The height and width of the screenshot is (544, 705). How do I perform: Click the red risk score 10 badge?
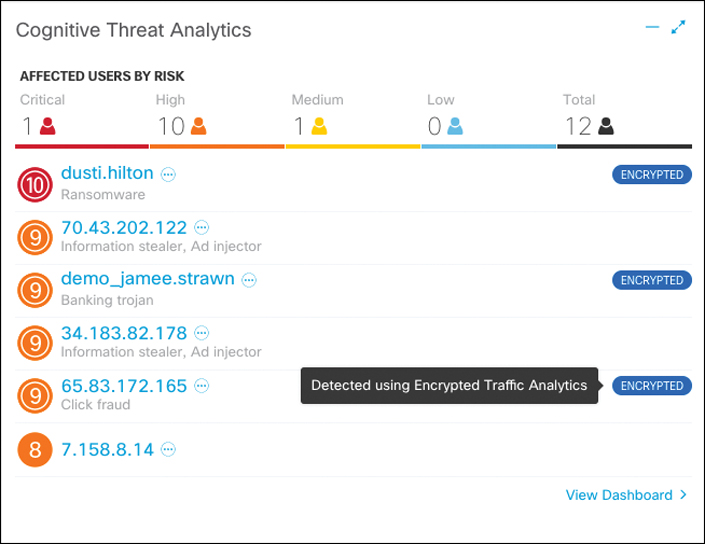pyautogui.click(x=36, y=183)
